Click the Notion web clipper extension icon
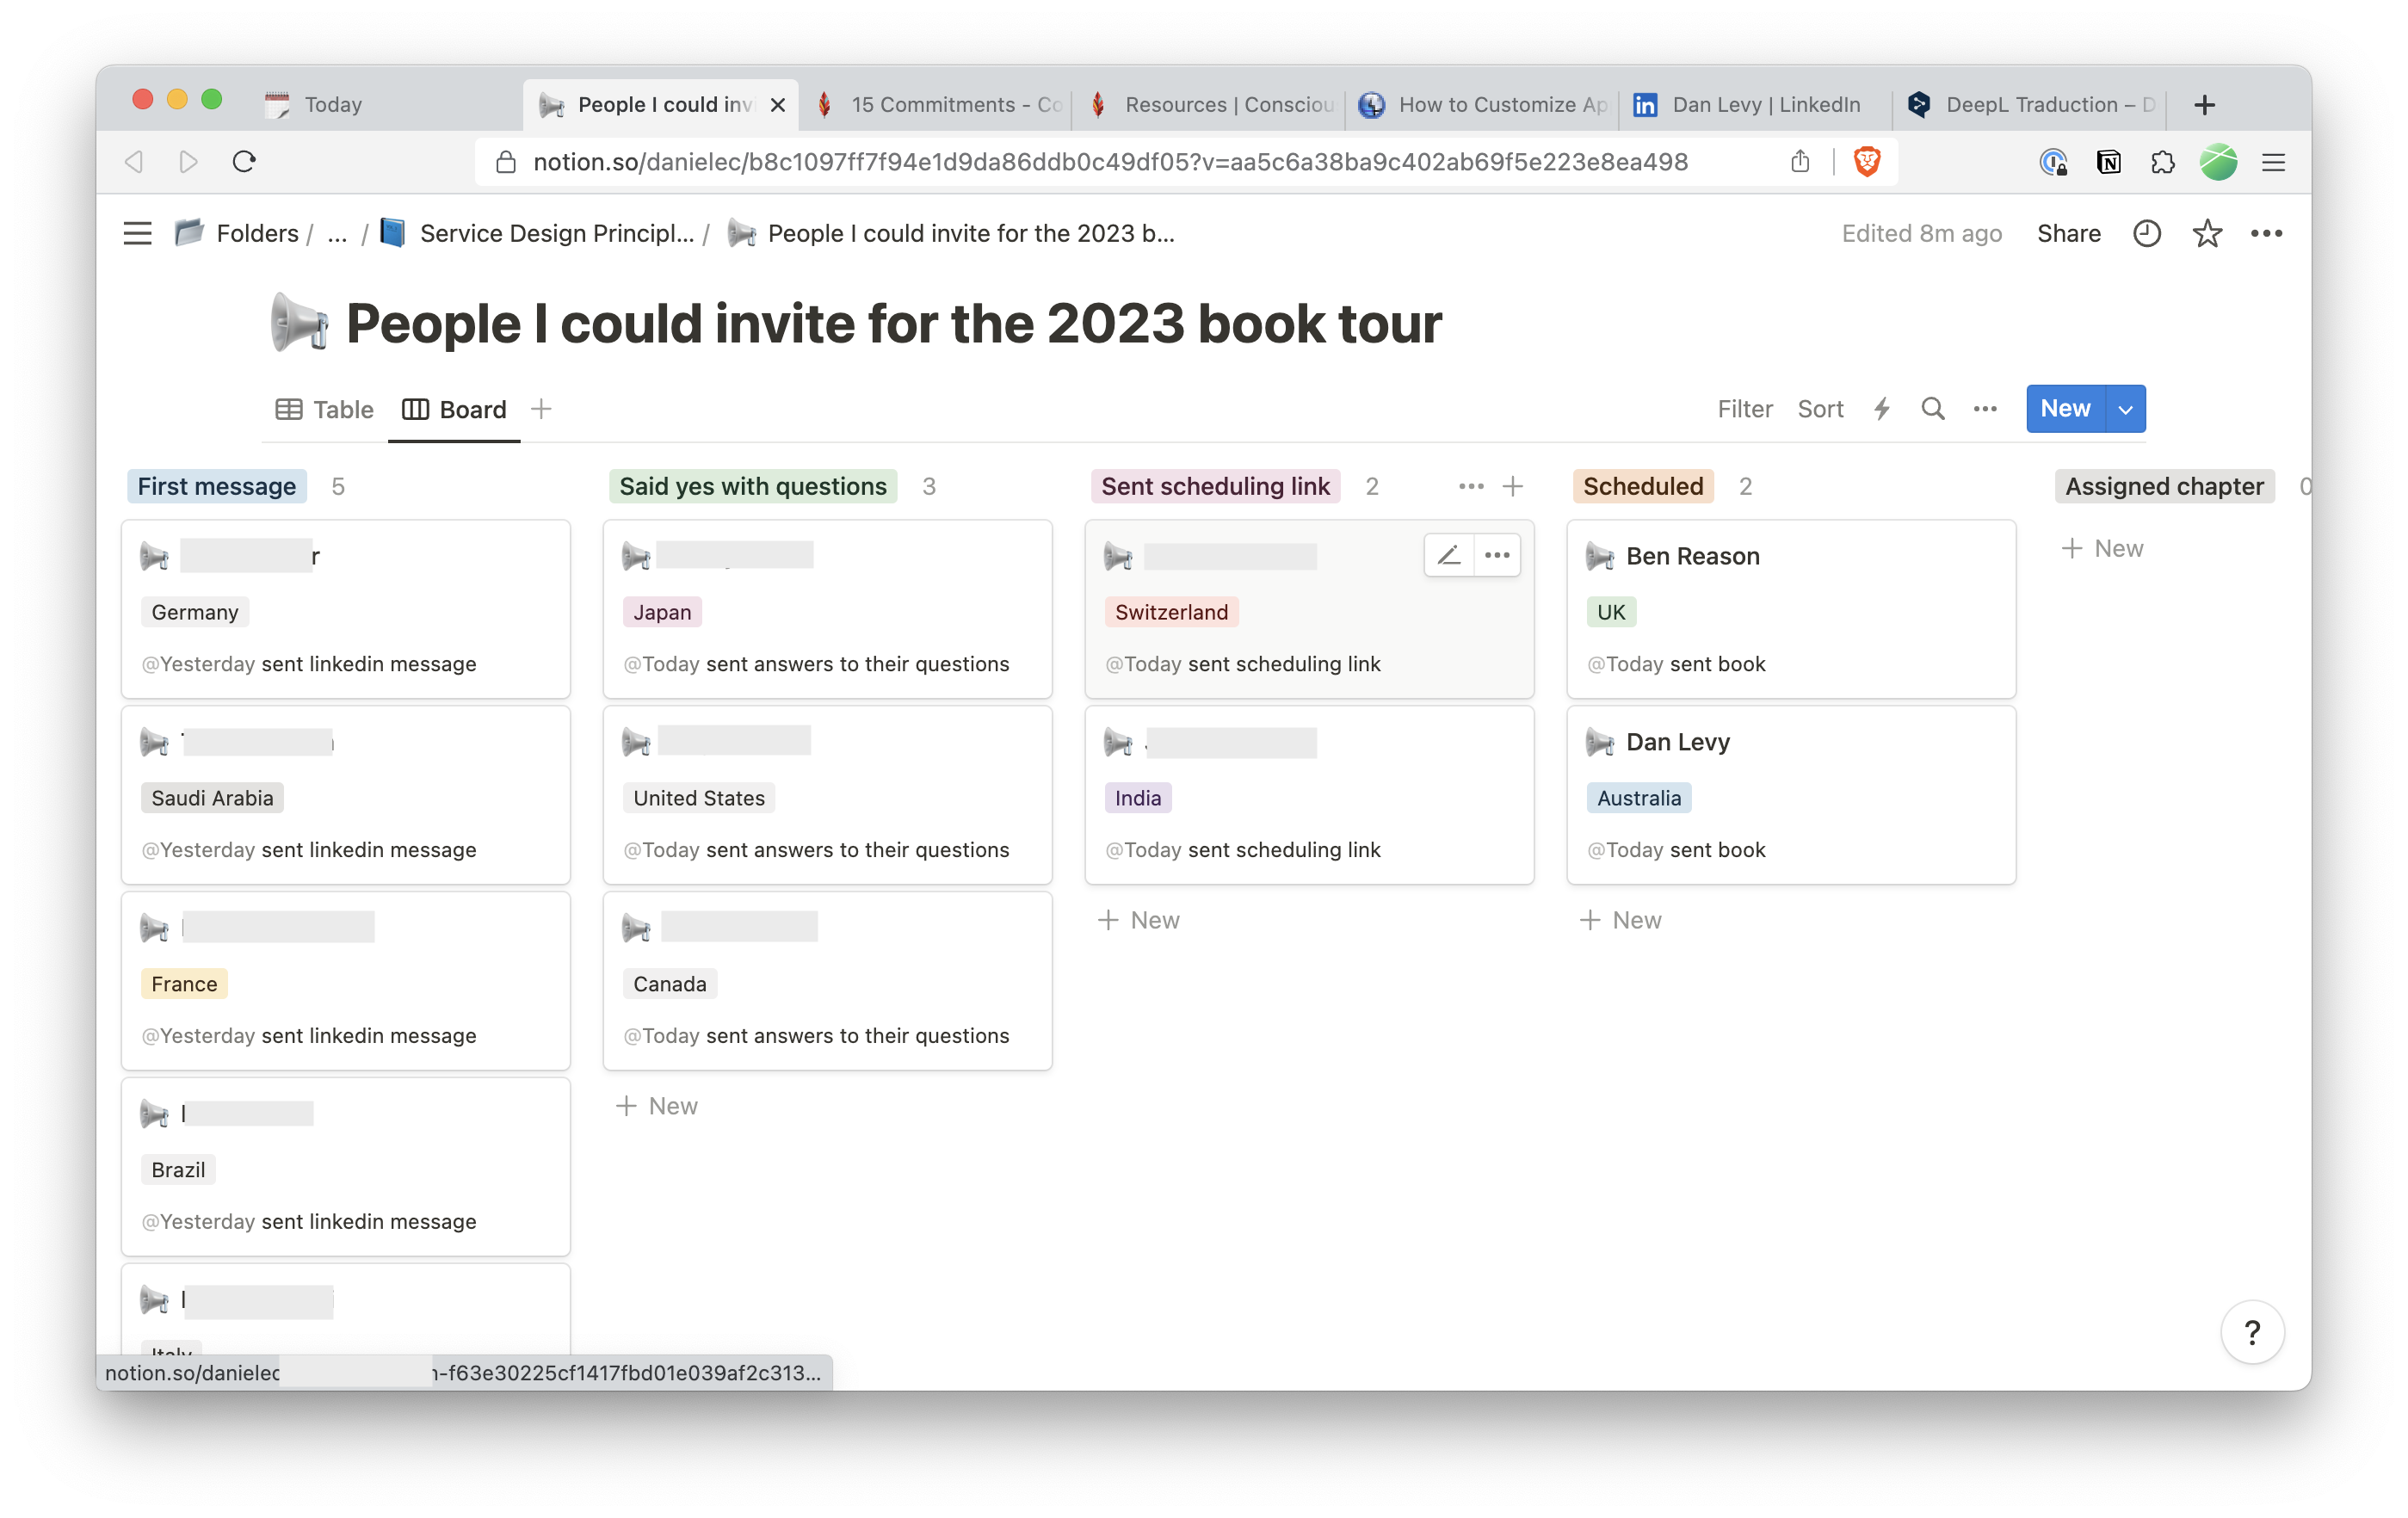This screenshot has width=2408, height=1518. tap(2108, 162)
